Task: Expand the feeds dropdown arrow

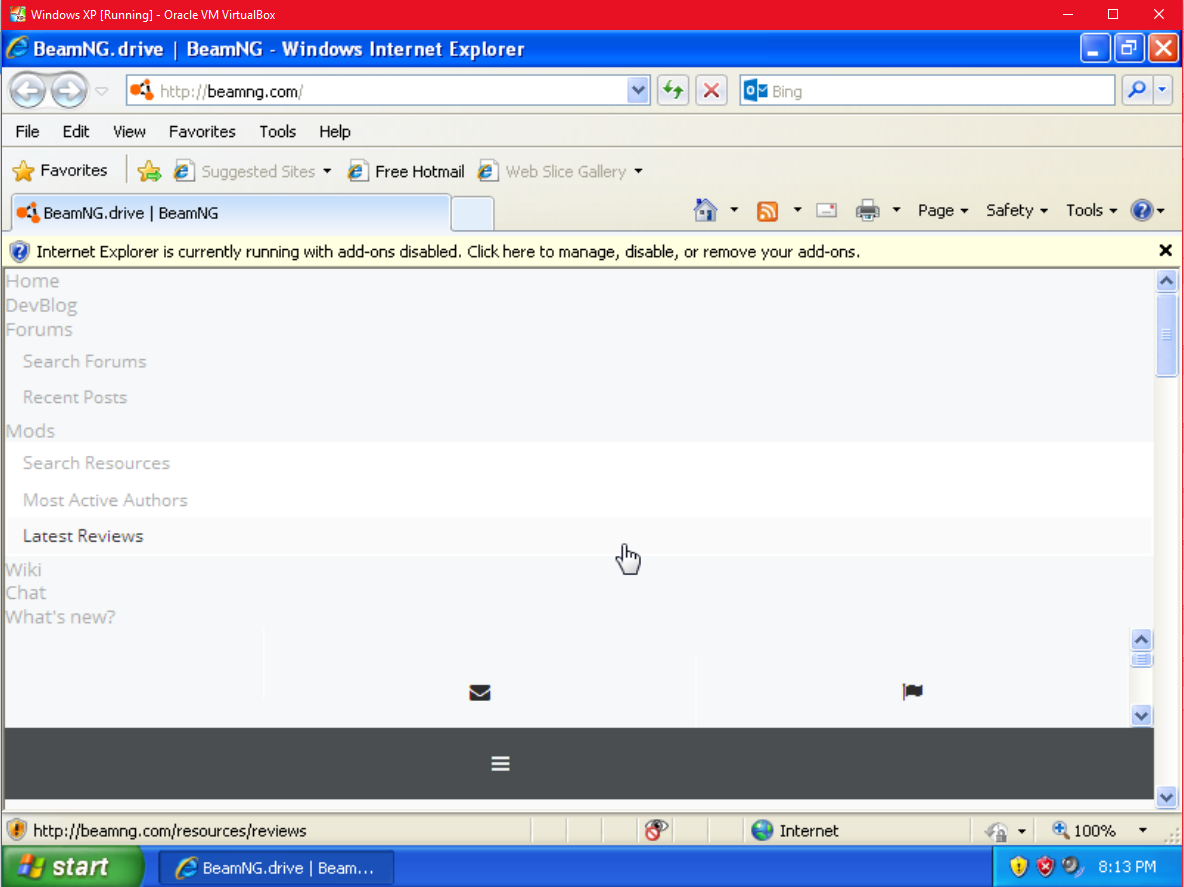Action: [797, 210]
